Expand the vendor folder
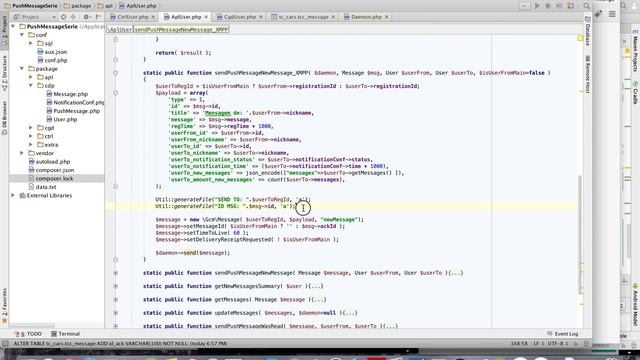640x360 pixels. point(22,153)
